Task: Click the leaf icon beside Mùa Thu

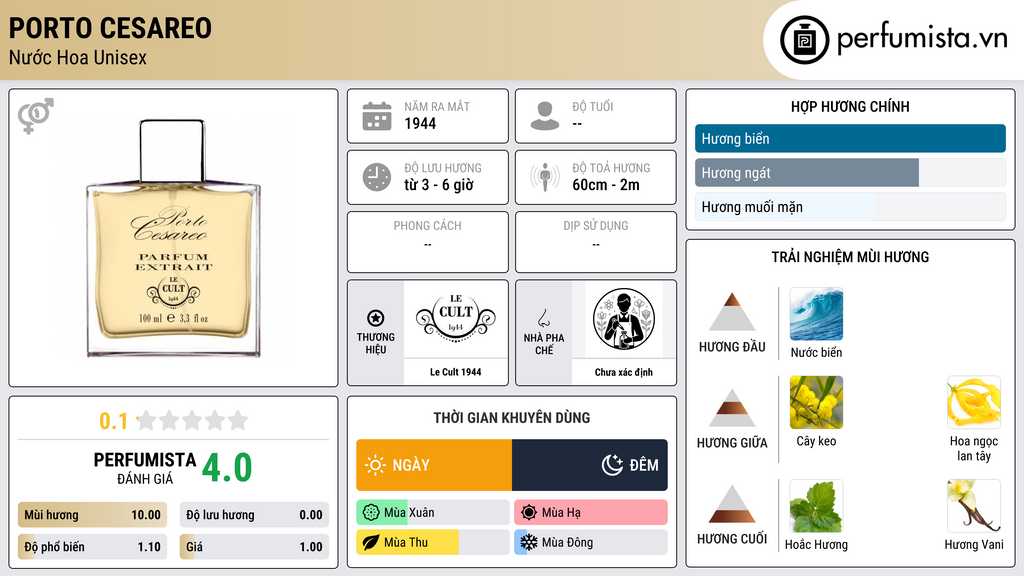Action: [x=371, y=542]
